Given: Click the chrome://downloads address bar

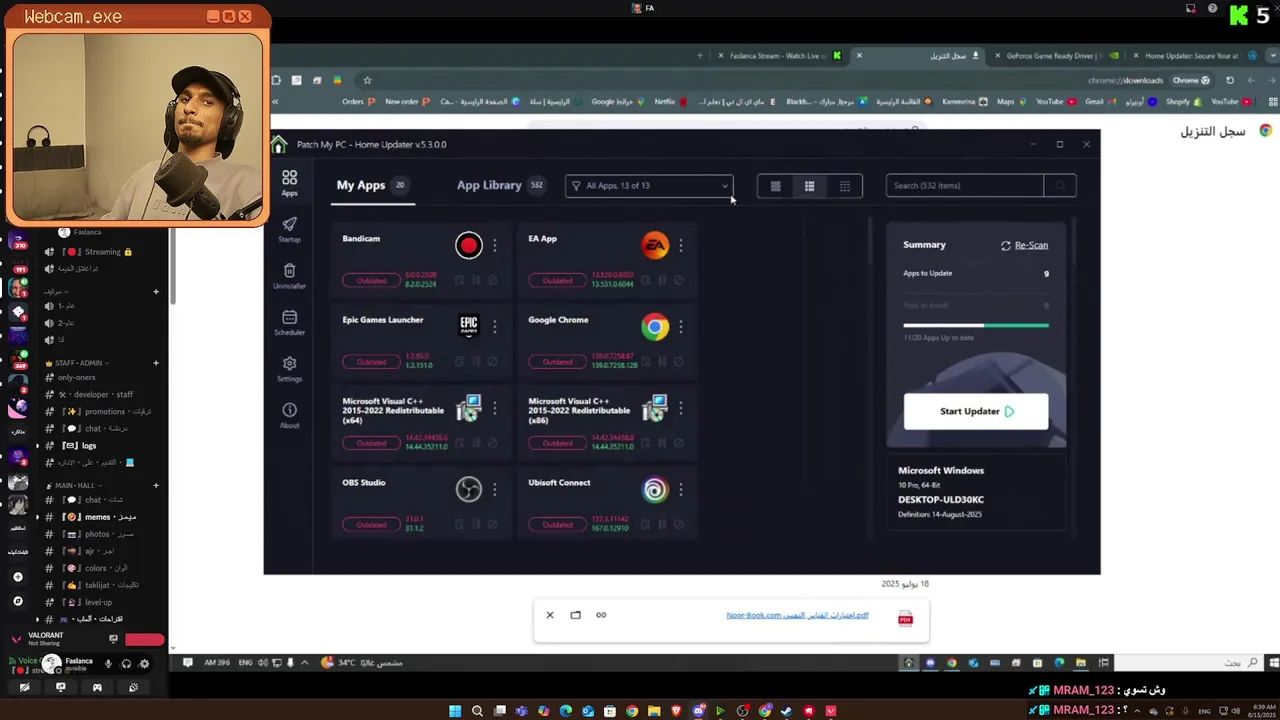Looking at the screenshot, I should [x=1125, y=80].
